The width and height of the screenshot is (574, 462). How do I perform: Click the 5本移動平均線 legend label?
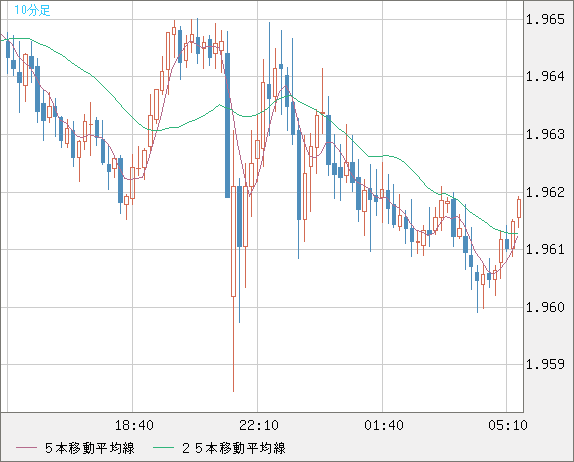[x=90, y=448]
